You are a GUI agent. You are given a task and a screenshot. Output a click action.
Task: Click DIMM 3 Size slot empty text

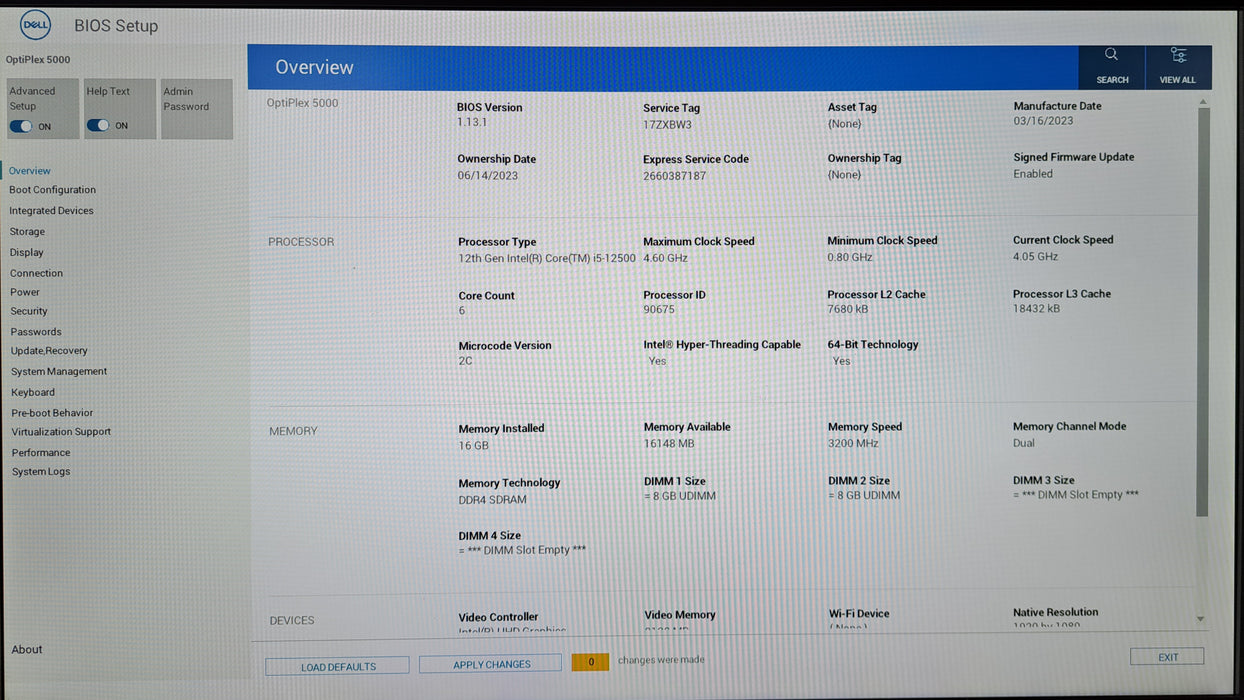pyautogui.click(x=1076, y=495)
